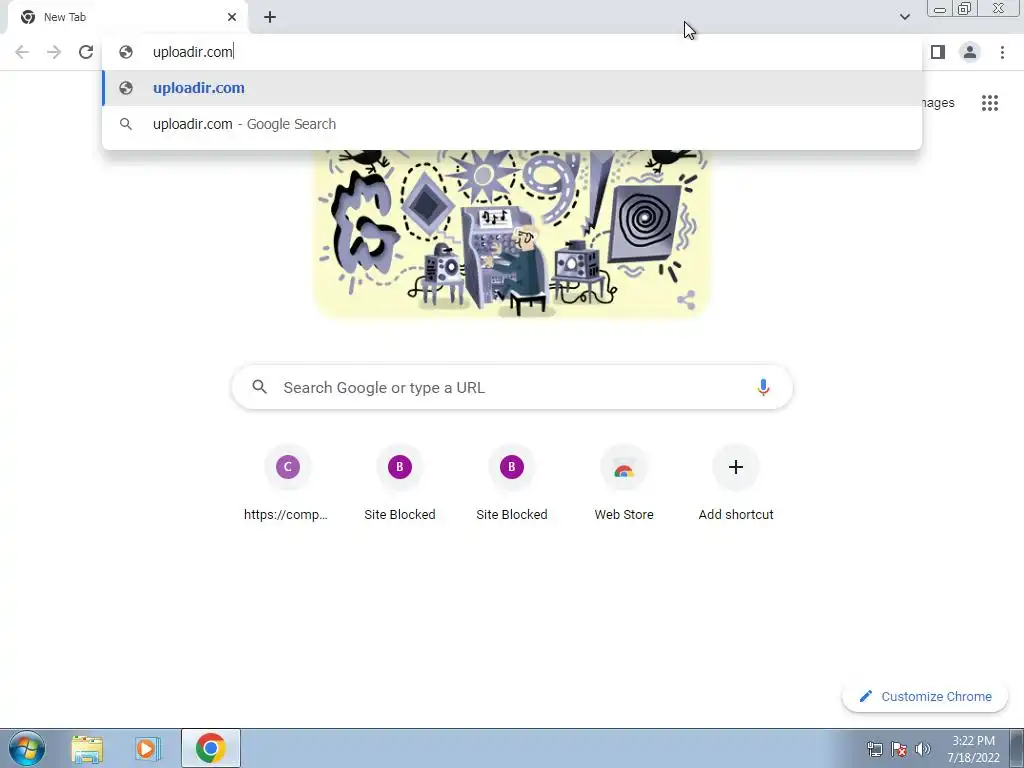Reload the page with the refresh icon
1024x768 pixels.
pos(86,52)
